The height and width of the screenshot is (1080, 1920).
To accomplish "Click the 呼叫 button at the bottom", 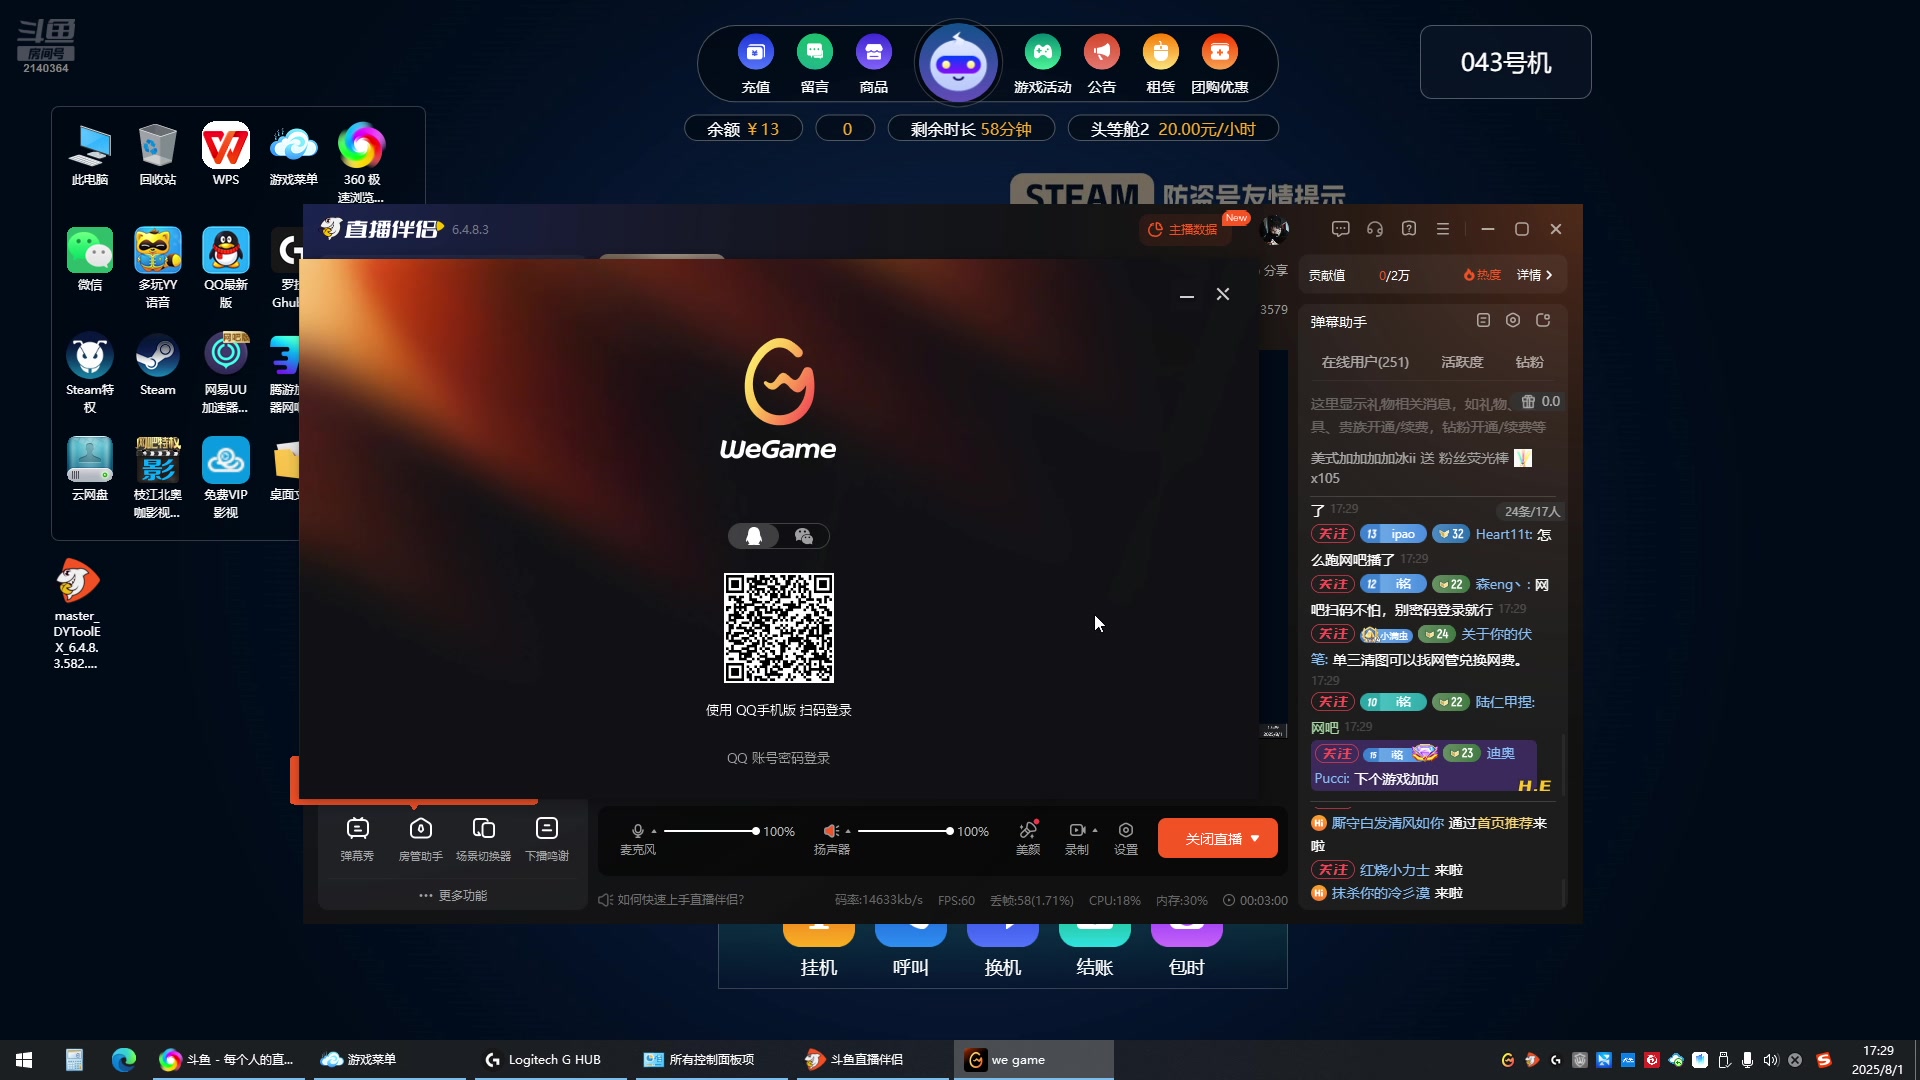I will pos(911,952).
